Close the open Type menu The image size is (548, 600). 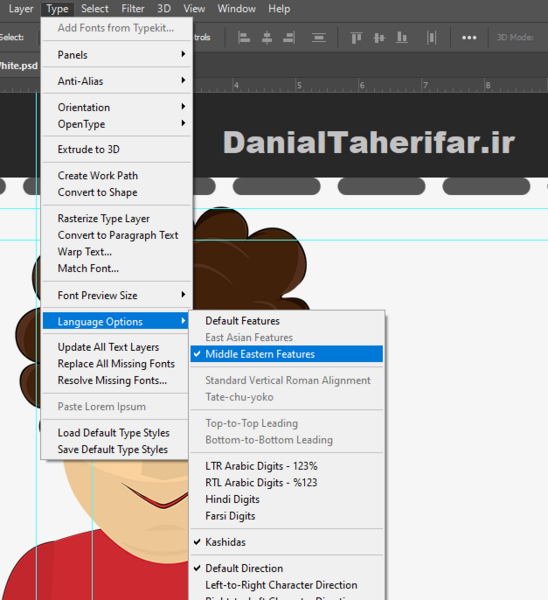(x=57, y=8)
